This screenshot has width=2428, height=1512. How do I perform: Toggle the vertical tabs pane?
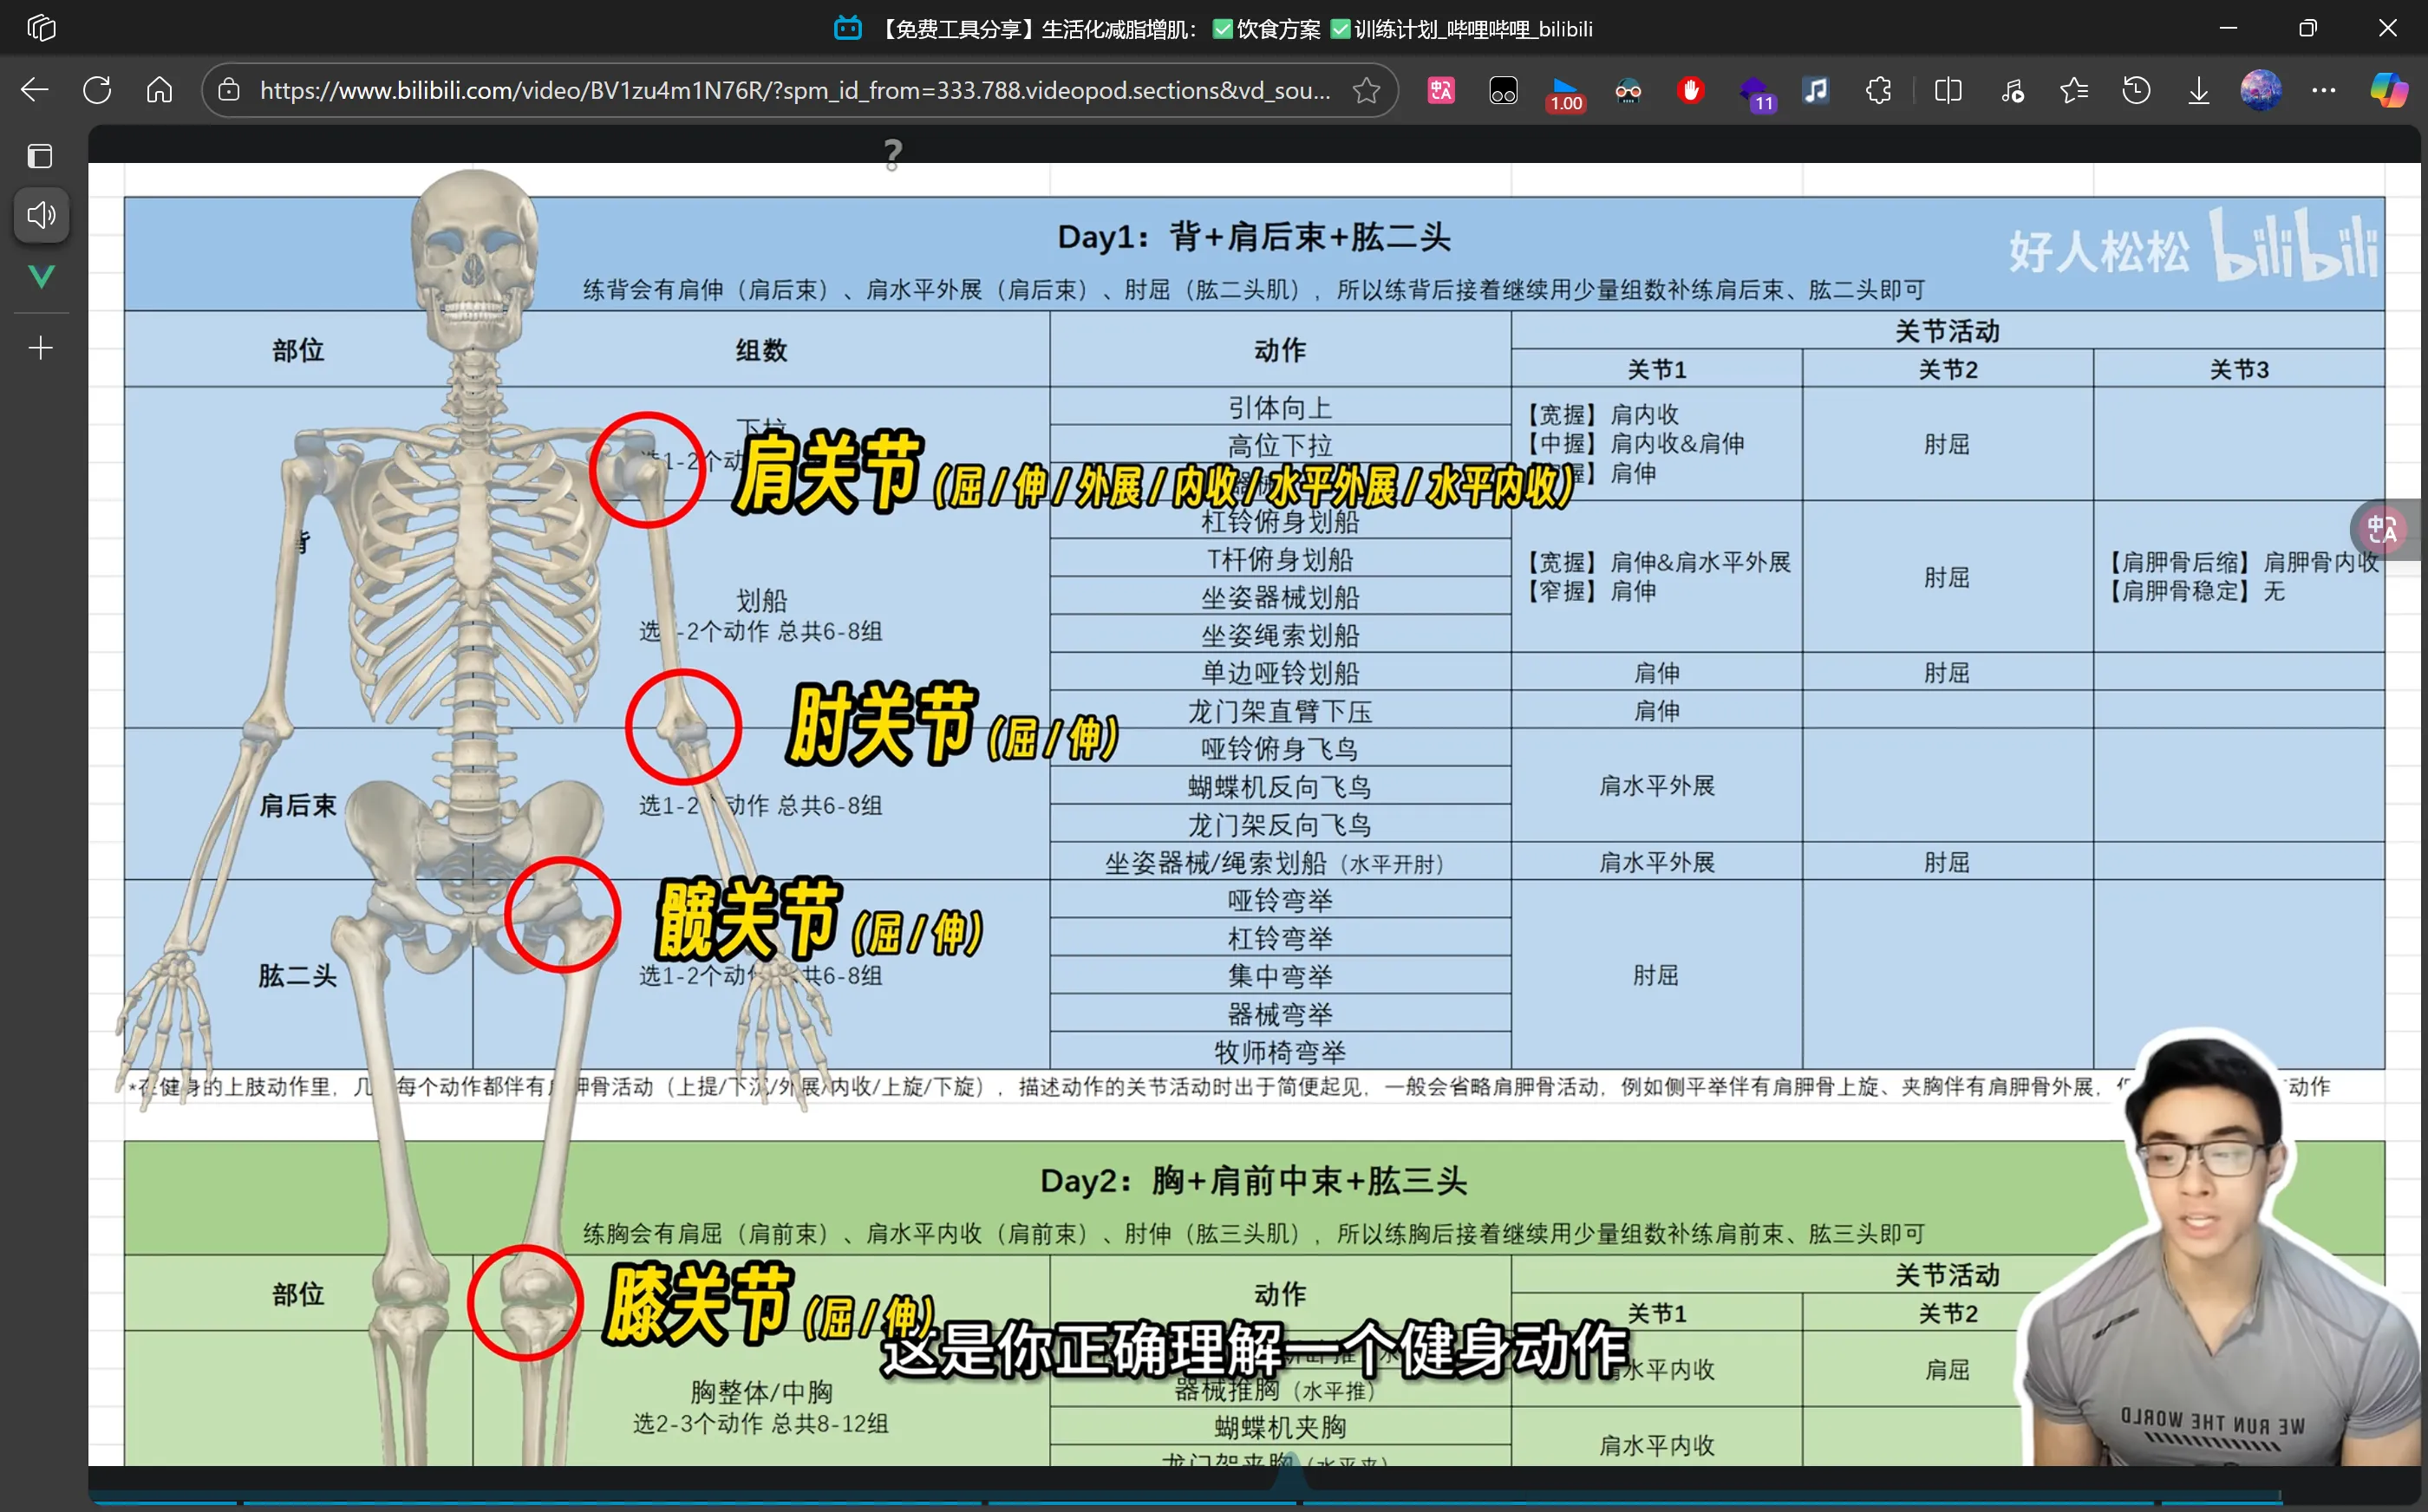tap(40, 156)
